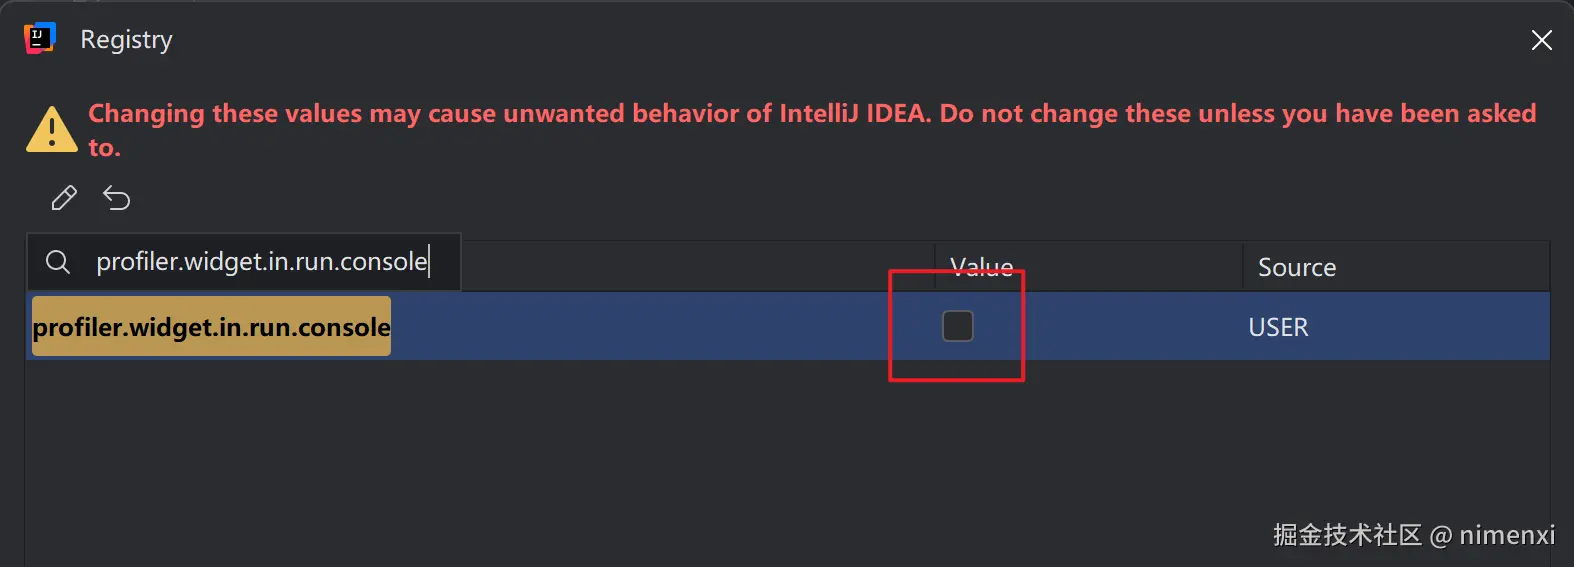The height and width of the screenshot is (567, 1574).
Task: Click the pencil edit icon
Action: pos(64,198)
